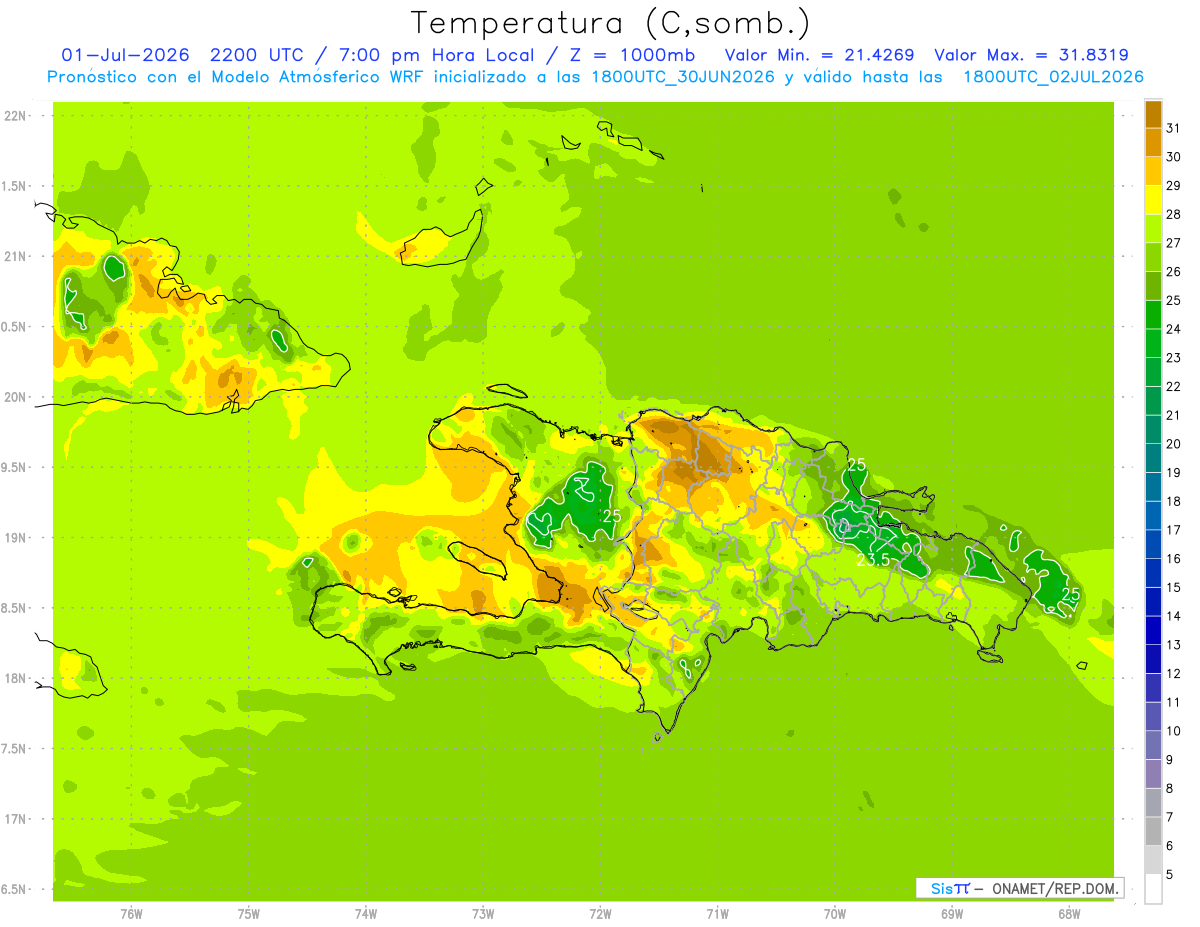Viewport: 1200px width, 927px height.
Task: Click the '19N' latitude axis label
Action: click(x=15, y=538)
